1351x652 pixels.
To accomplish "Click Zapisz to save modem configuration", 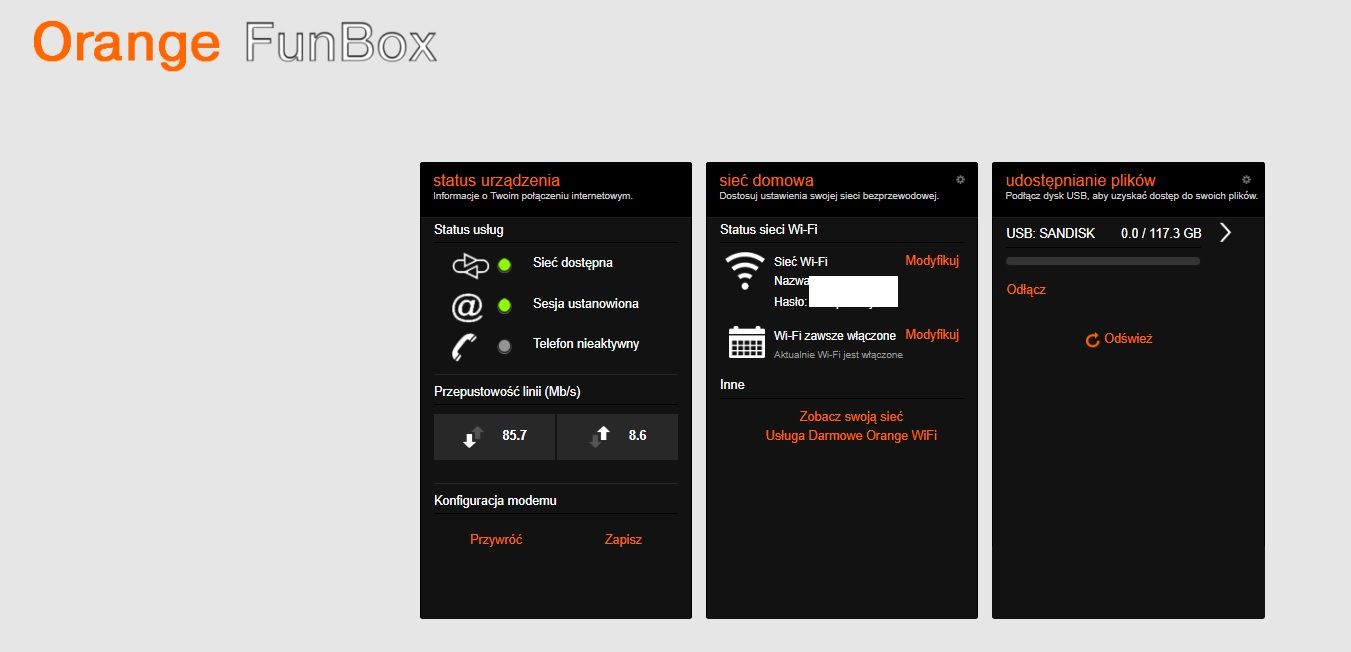I will coord(623,540).
